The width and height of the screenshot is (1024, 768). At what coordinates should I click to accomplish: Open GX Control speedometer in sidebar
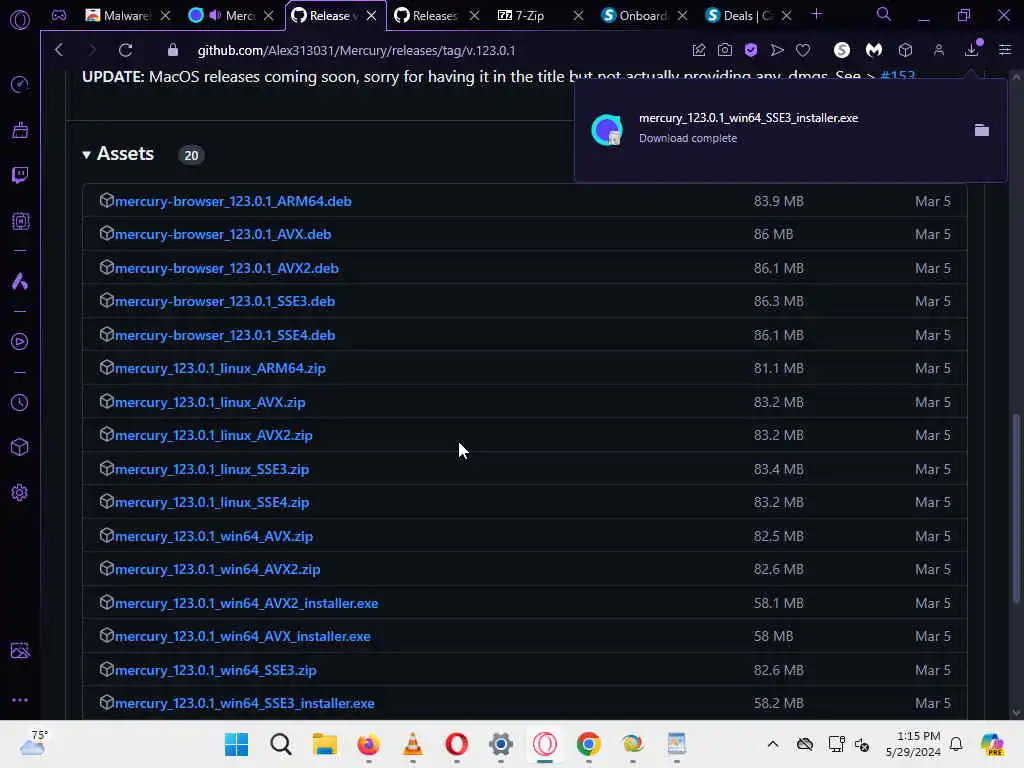tap(20, 84)
